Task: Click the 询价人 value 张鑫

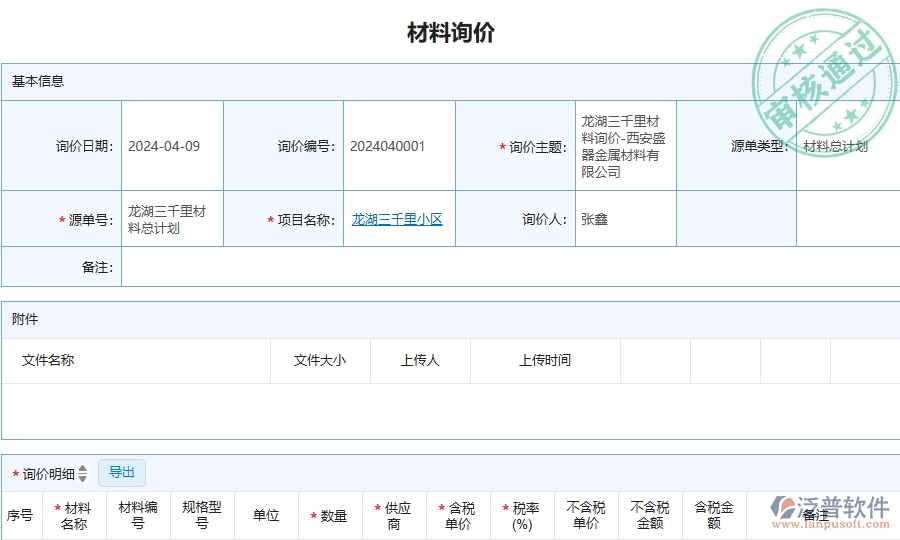Action: (x=594, y=219)
